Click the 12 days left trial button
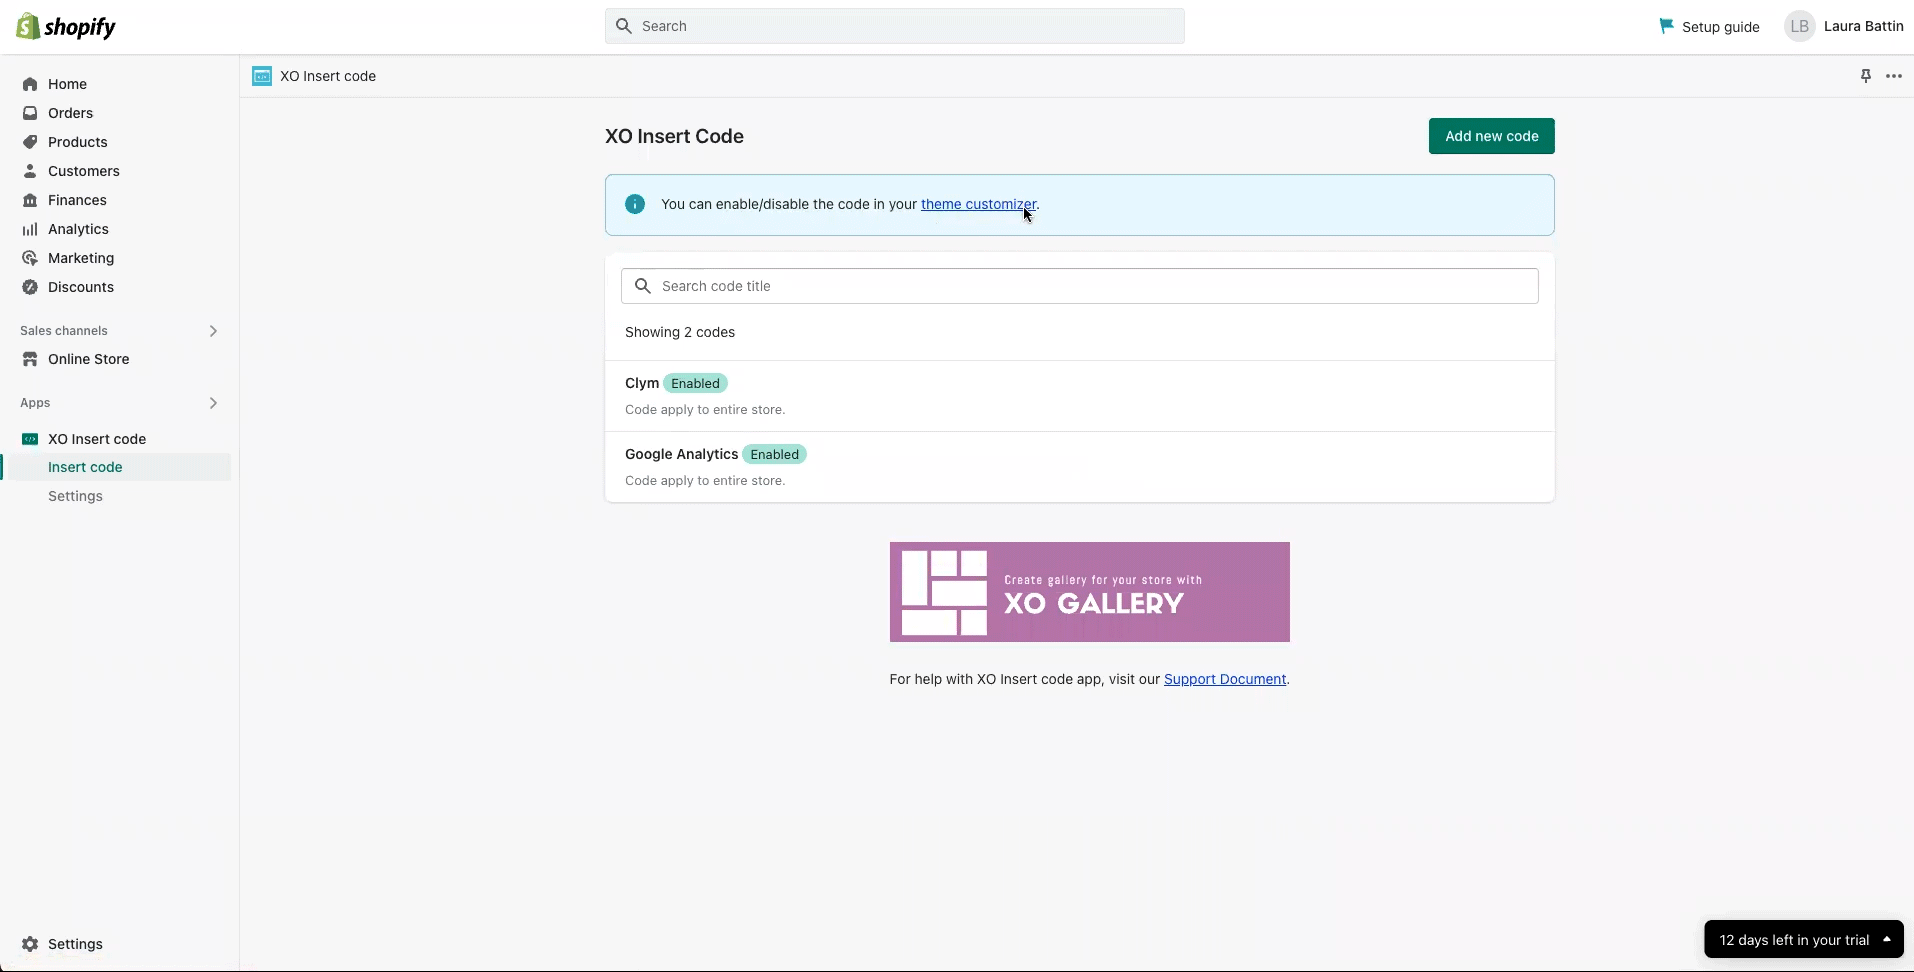Viewport: 1914px width, 972px height. click(x=1803, y=939)
